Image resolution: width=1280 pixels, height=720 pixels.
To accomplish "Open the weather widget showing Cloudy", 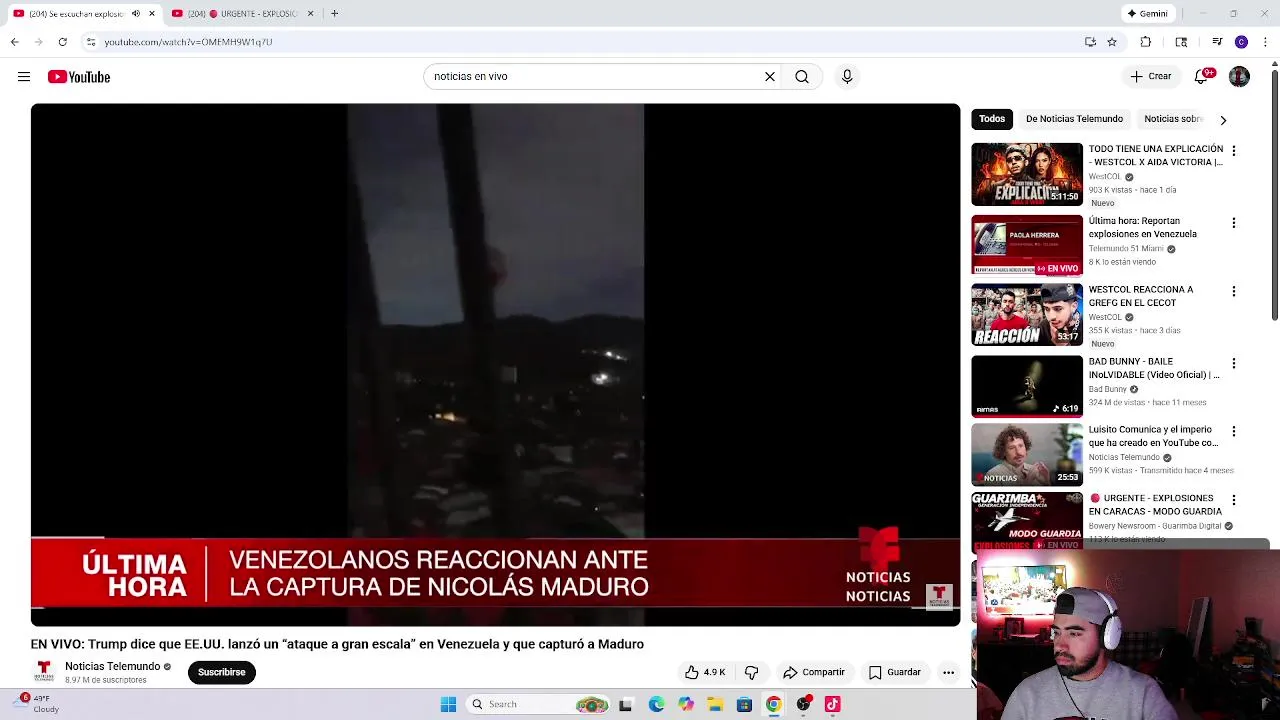I will click(38, 704).
